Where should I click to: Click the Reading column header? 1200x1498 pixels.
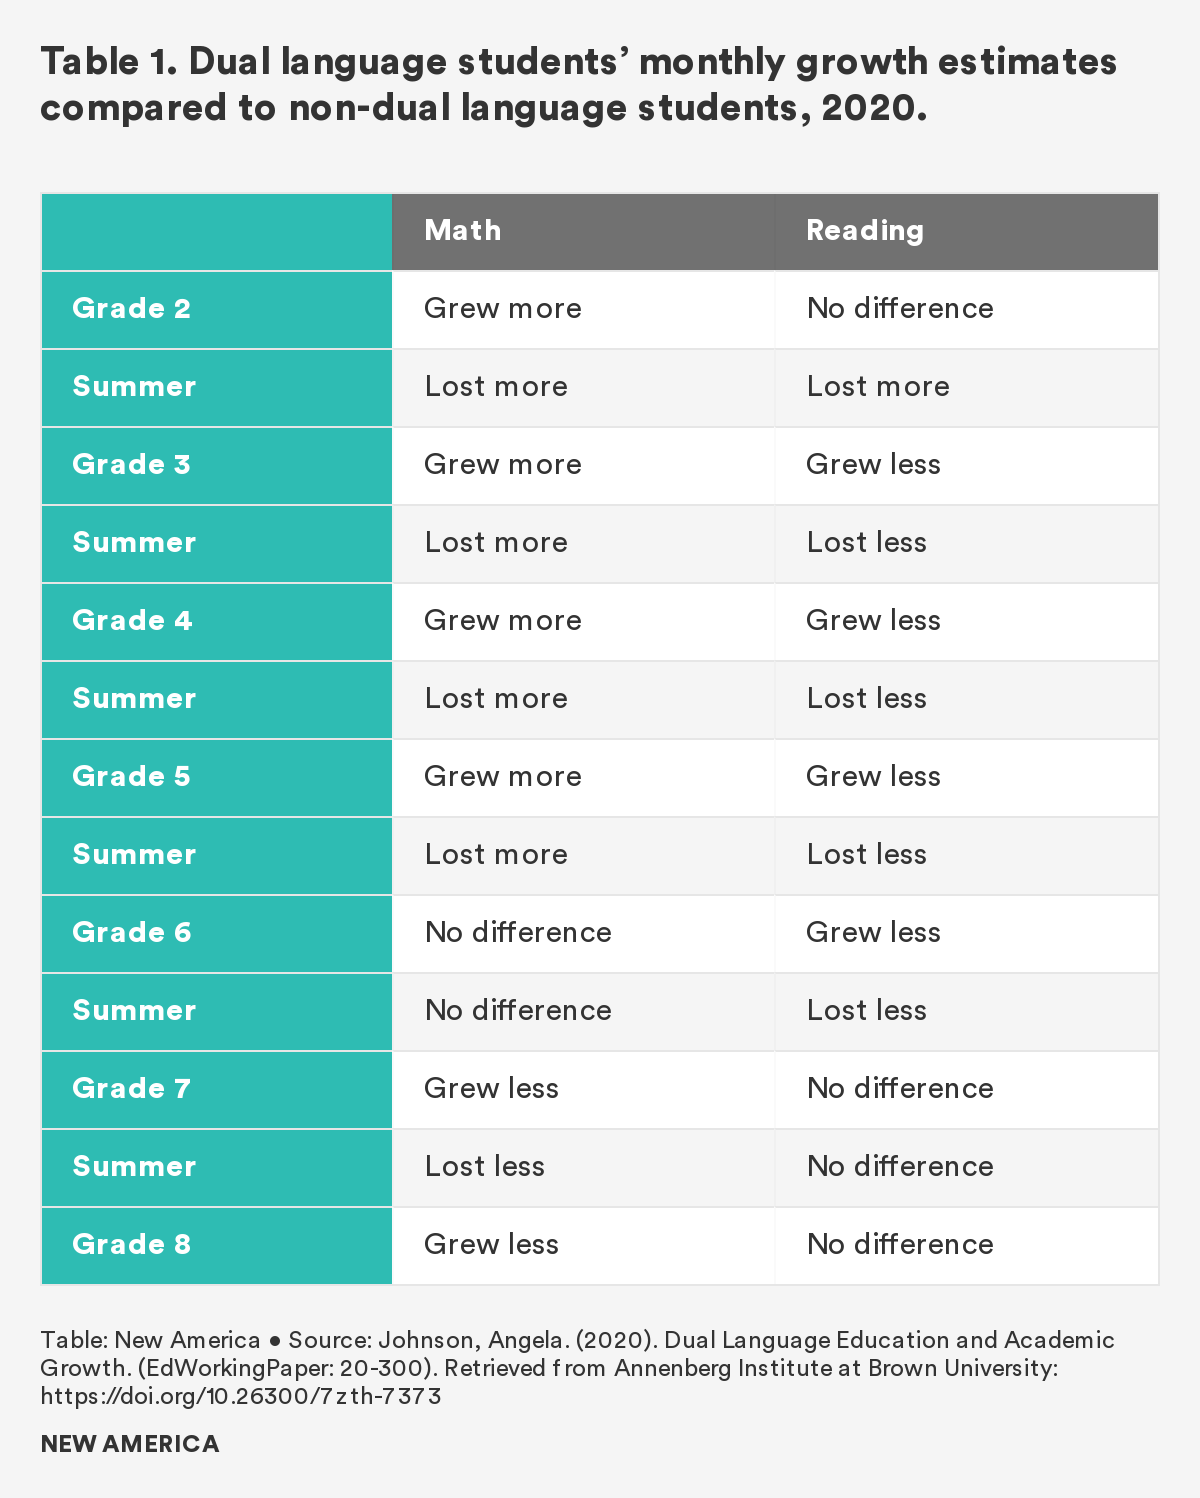pos(865,231)
